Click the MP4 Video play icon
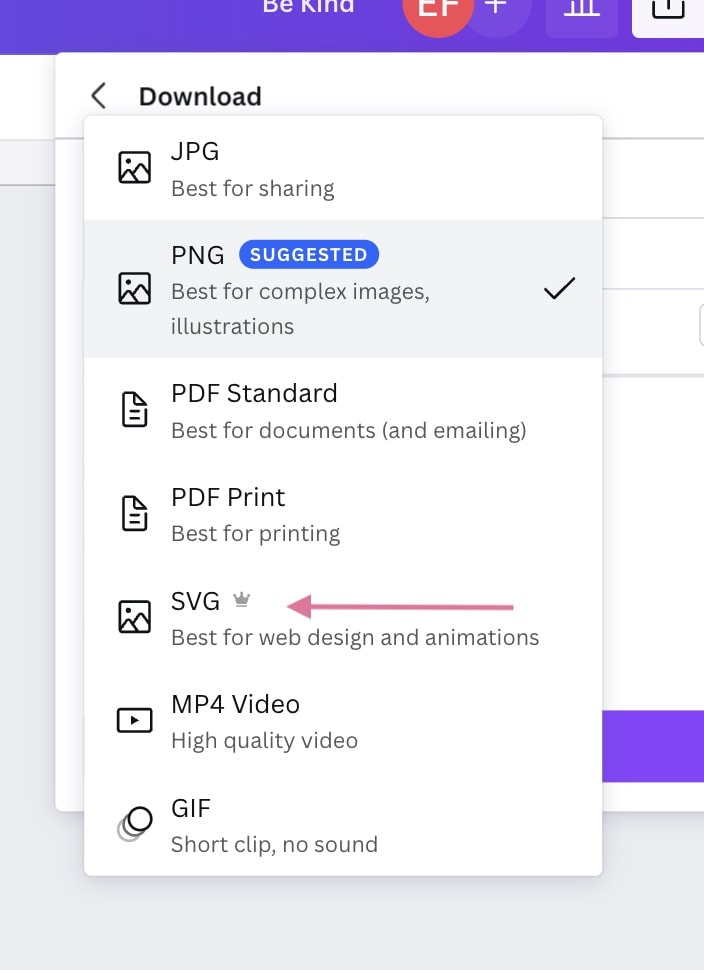 point(134,720)
